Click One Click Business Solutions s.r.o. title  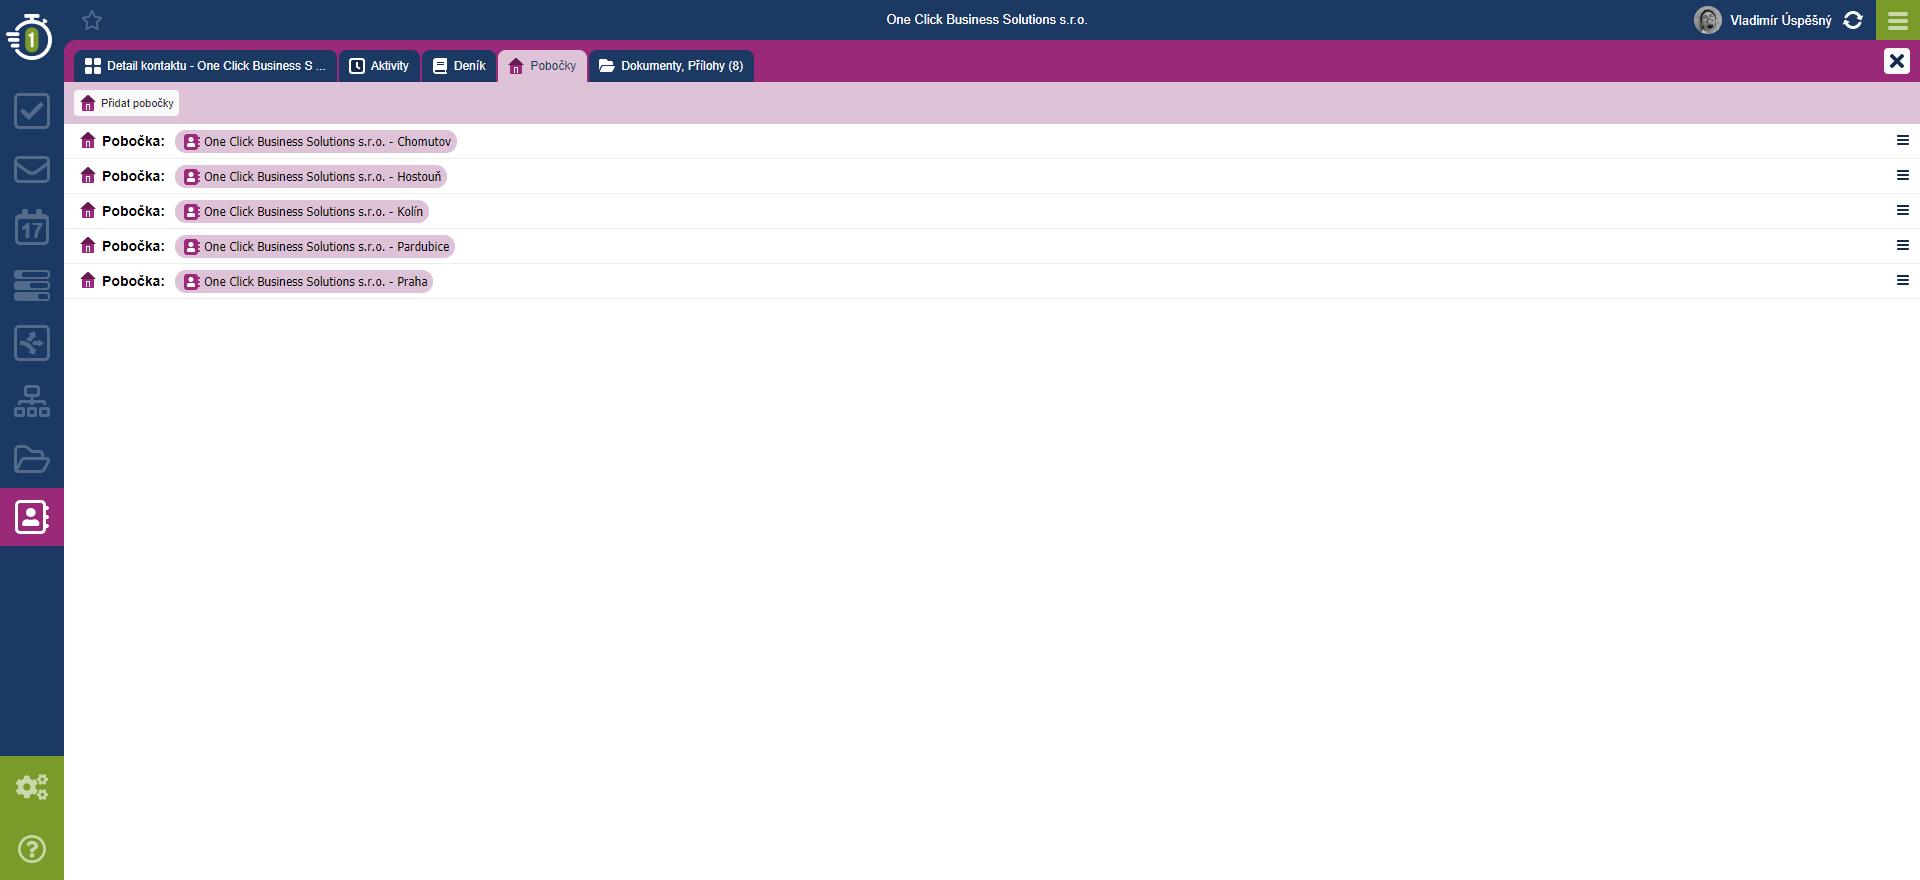987,20
